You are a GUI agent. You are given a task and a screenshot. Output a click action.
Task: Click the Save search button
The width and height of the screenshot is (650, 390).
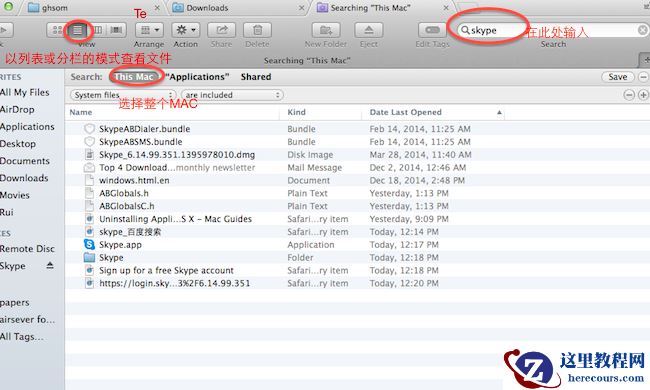click(x=618, y=77)
